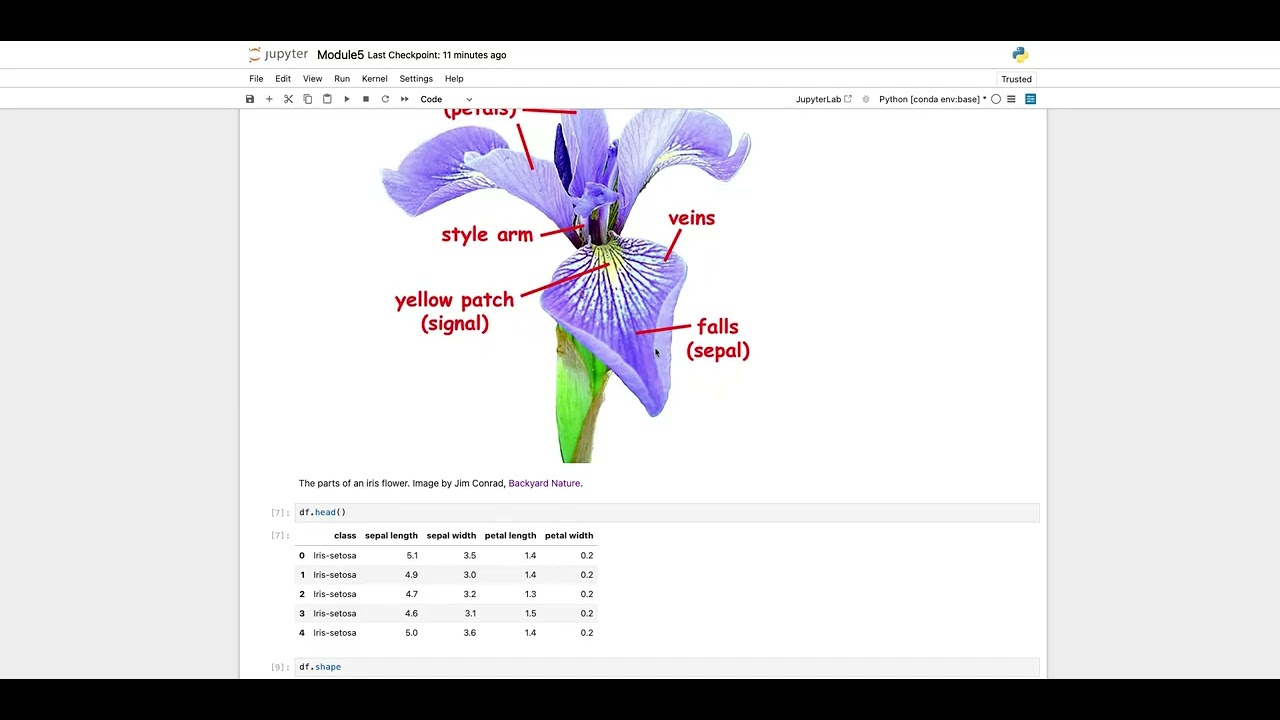The image size is (1280, 720).
Task: Open the File menu
Action: (x=256, y=79)
